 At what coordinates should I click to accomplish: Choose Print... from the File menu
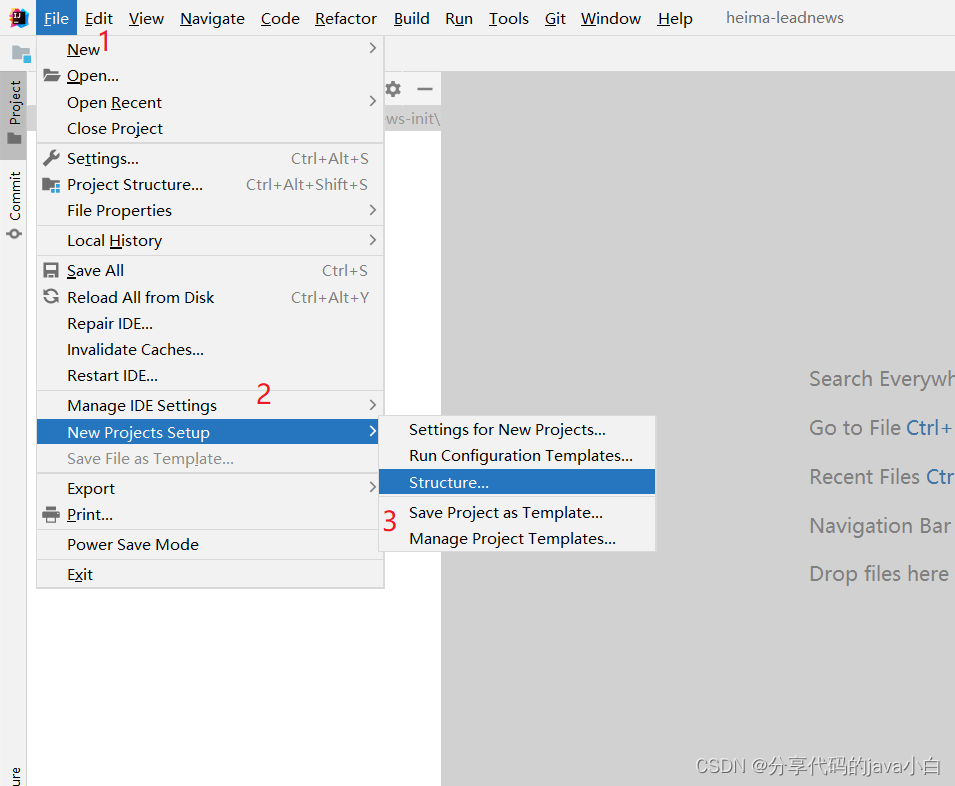click(x=210, y=514)
